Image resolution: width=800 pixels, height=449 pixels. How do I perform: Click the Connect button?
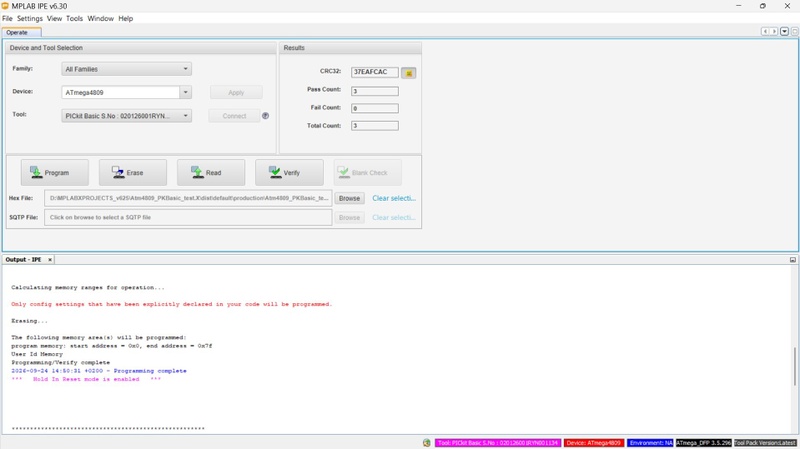234,116
